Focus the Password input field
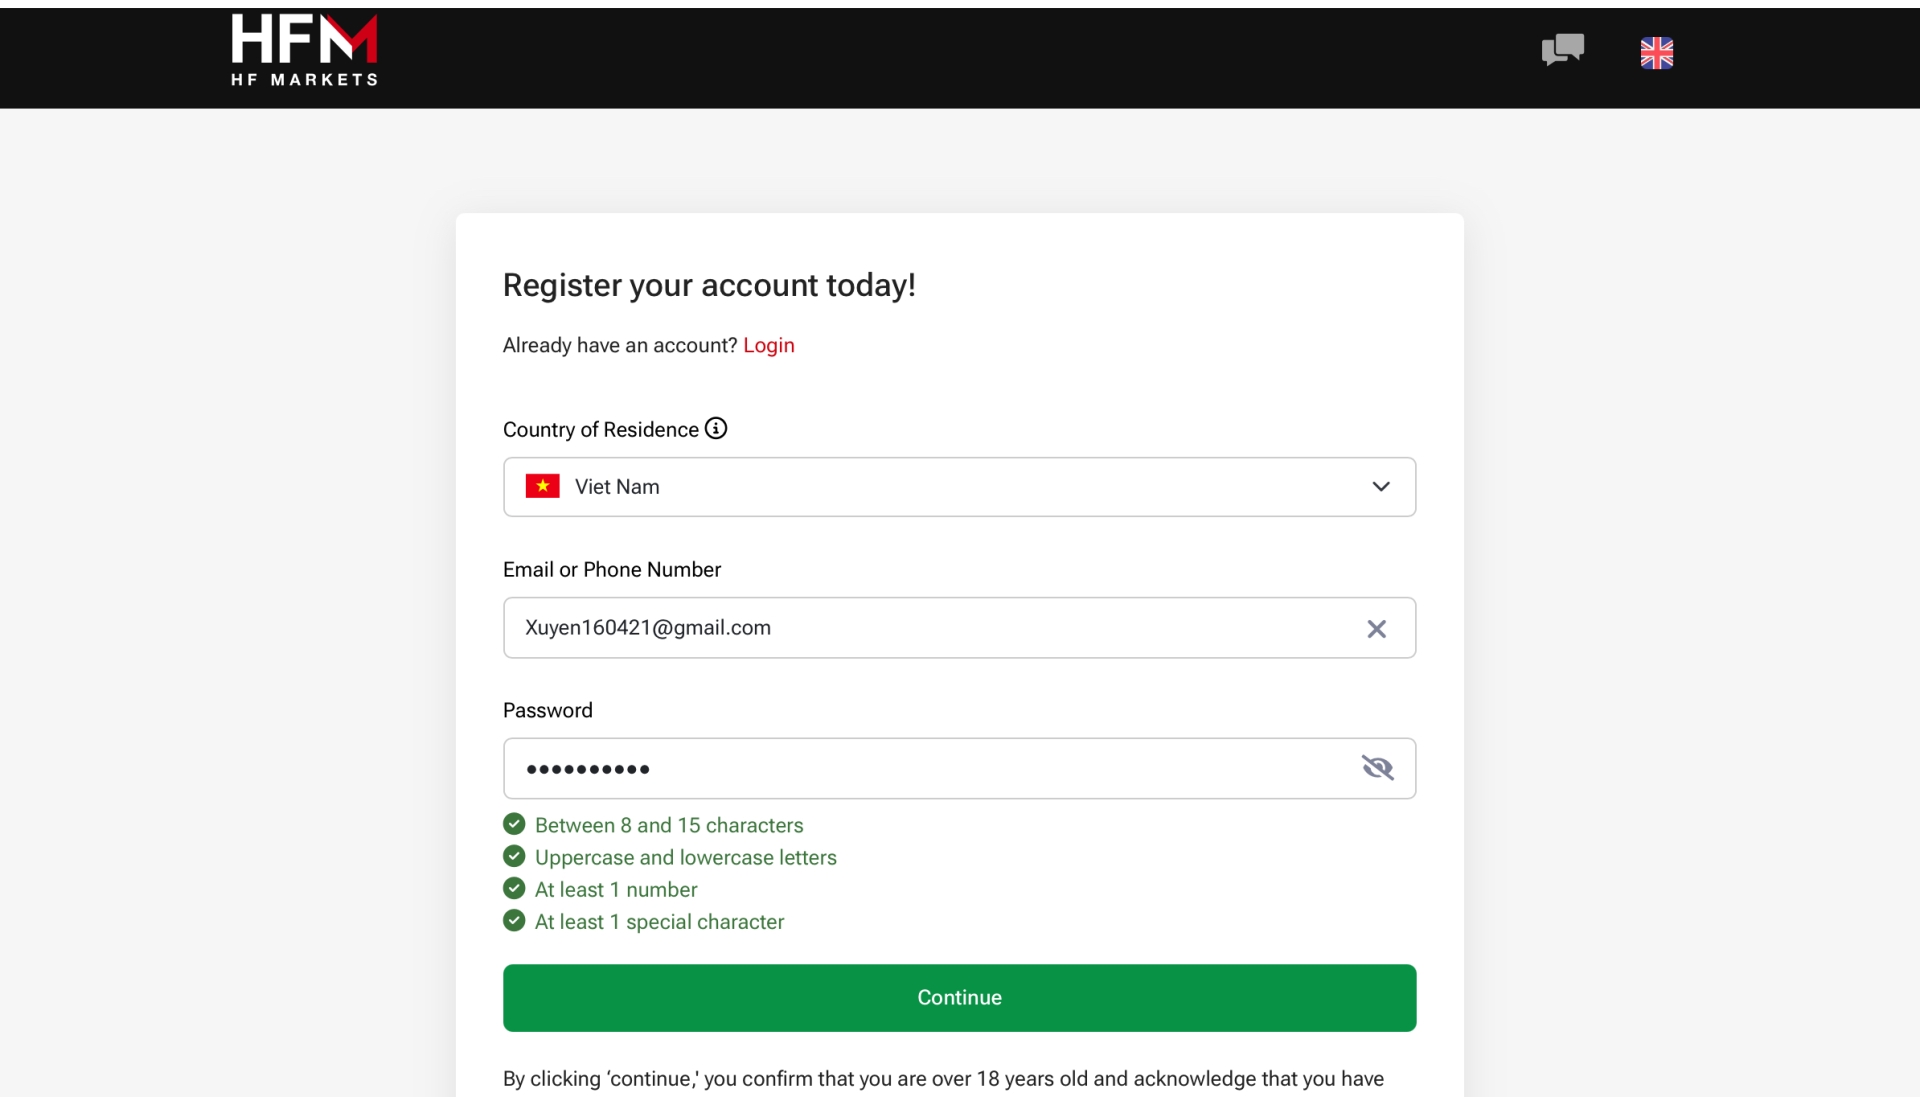 click(930, 768)
